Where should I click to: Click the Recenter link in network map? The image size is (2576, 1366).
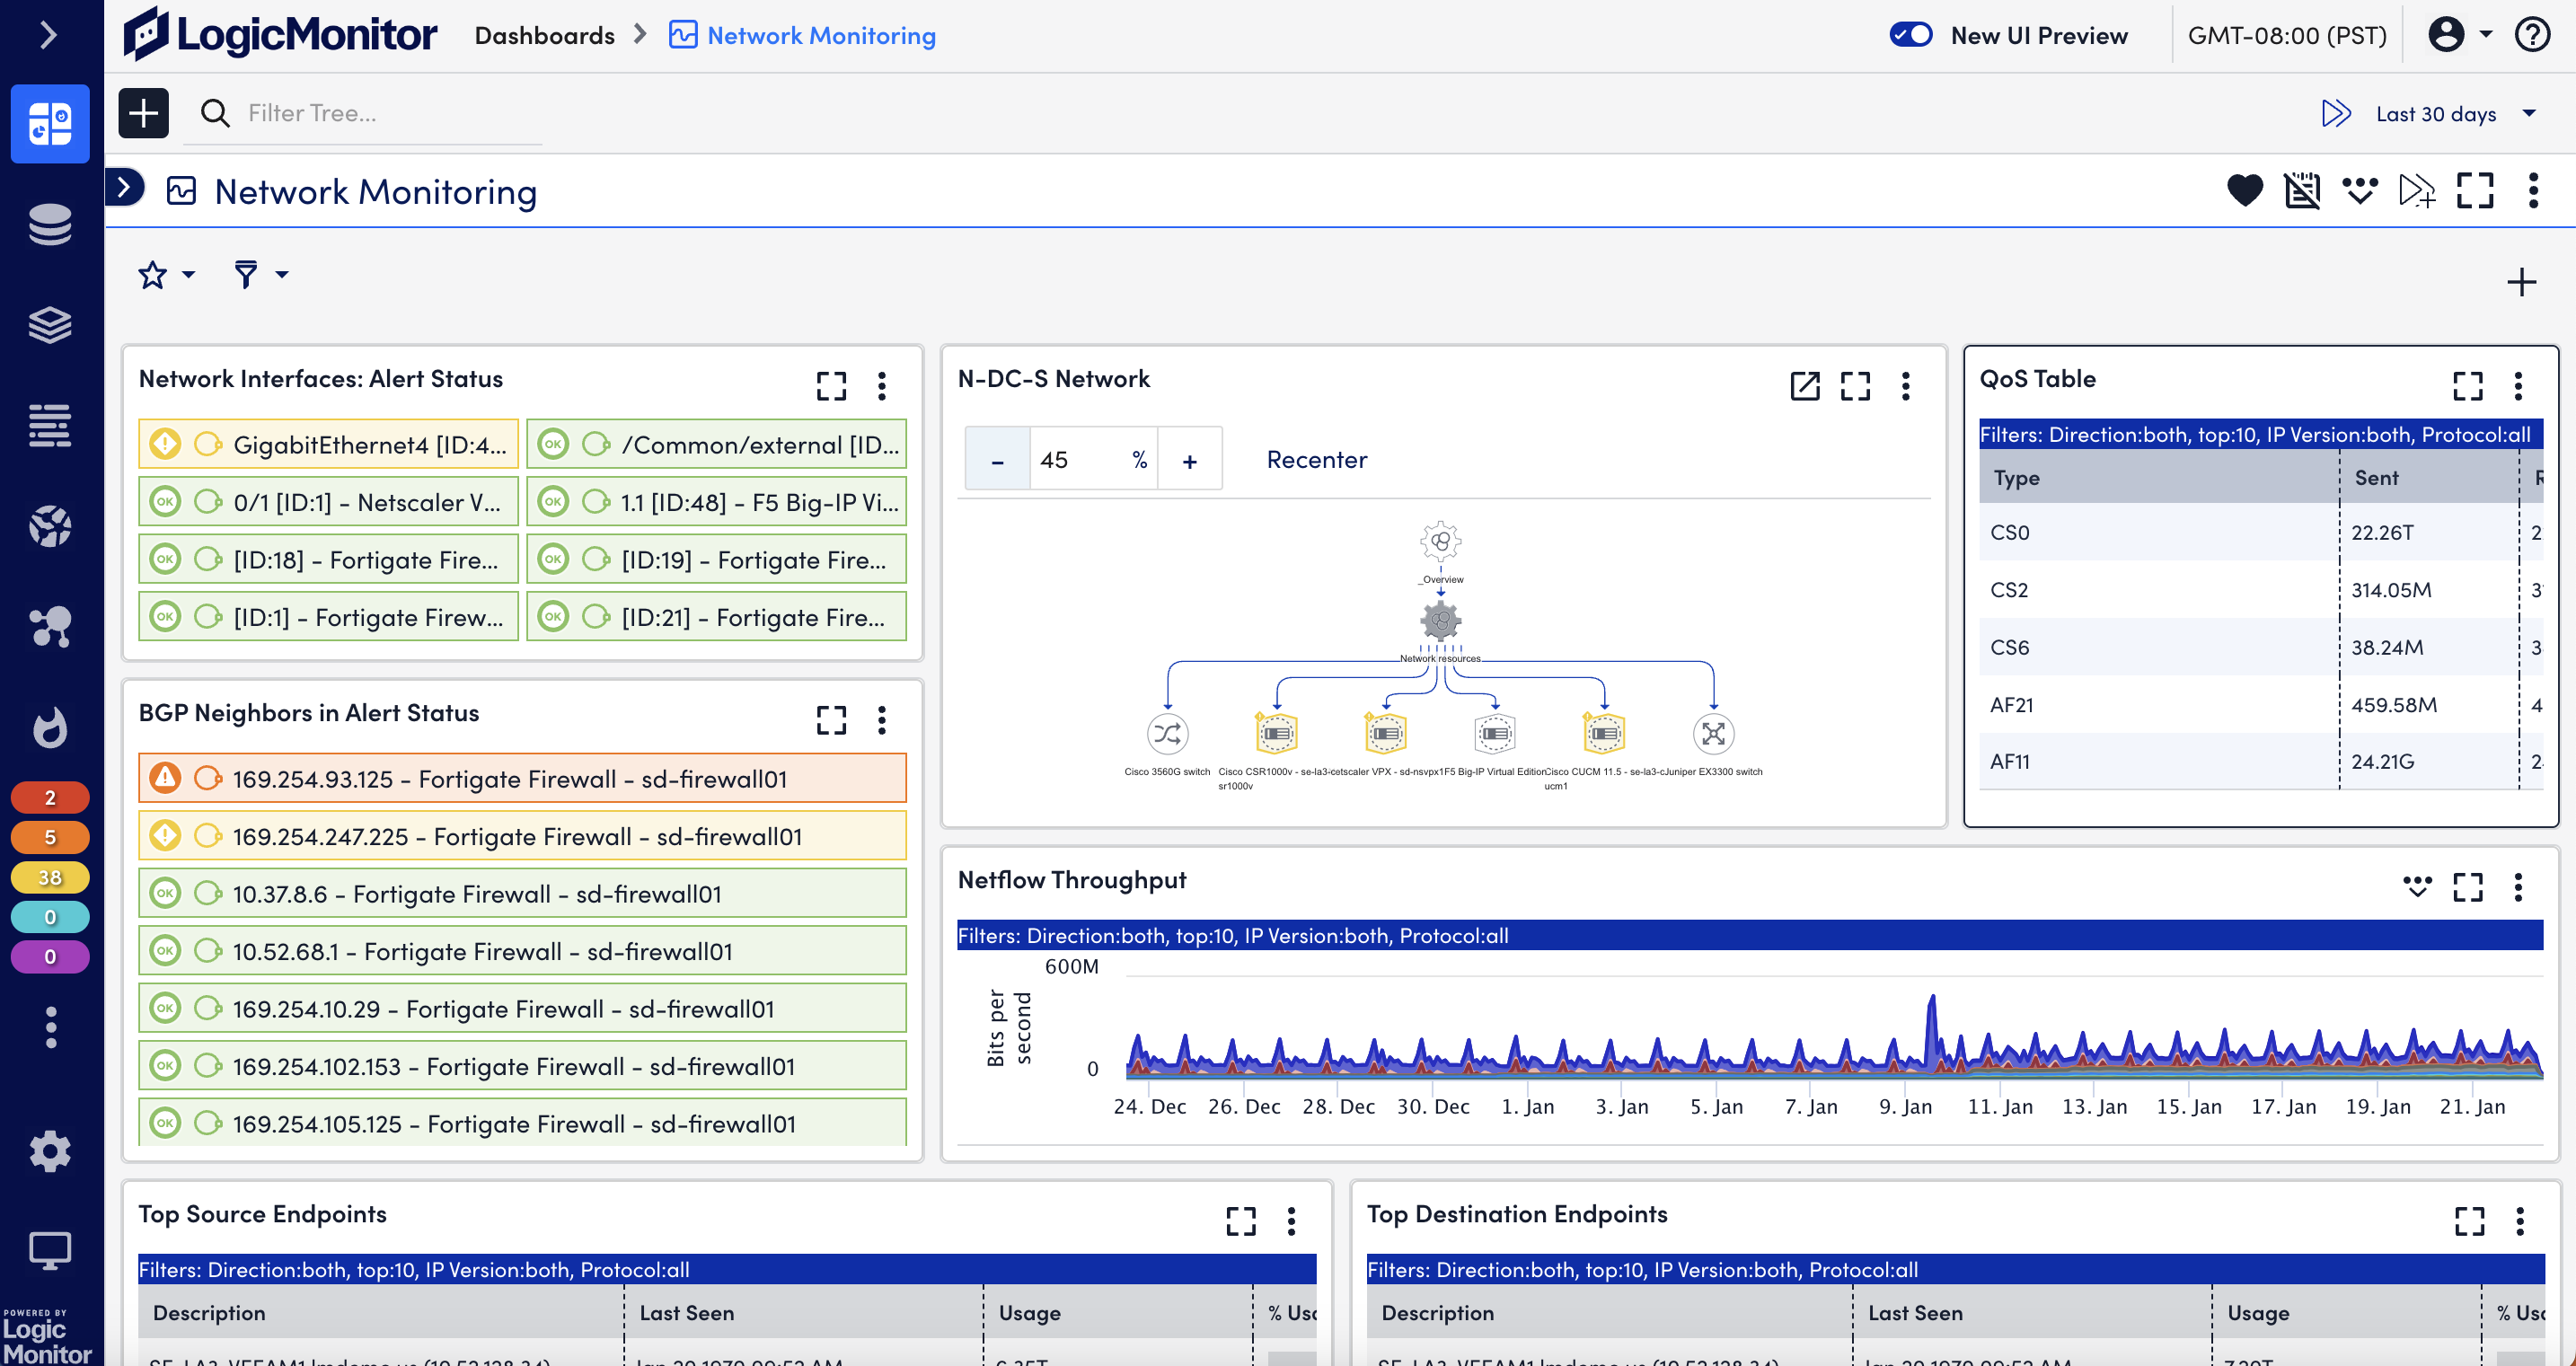1316,459
